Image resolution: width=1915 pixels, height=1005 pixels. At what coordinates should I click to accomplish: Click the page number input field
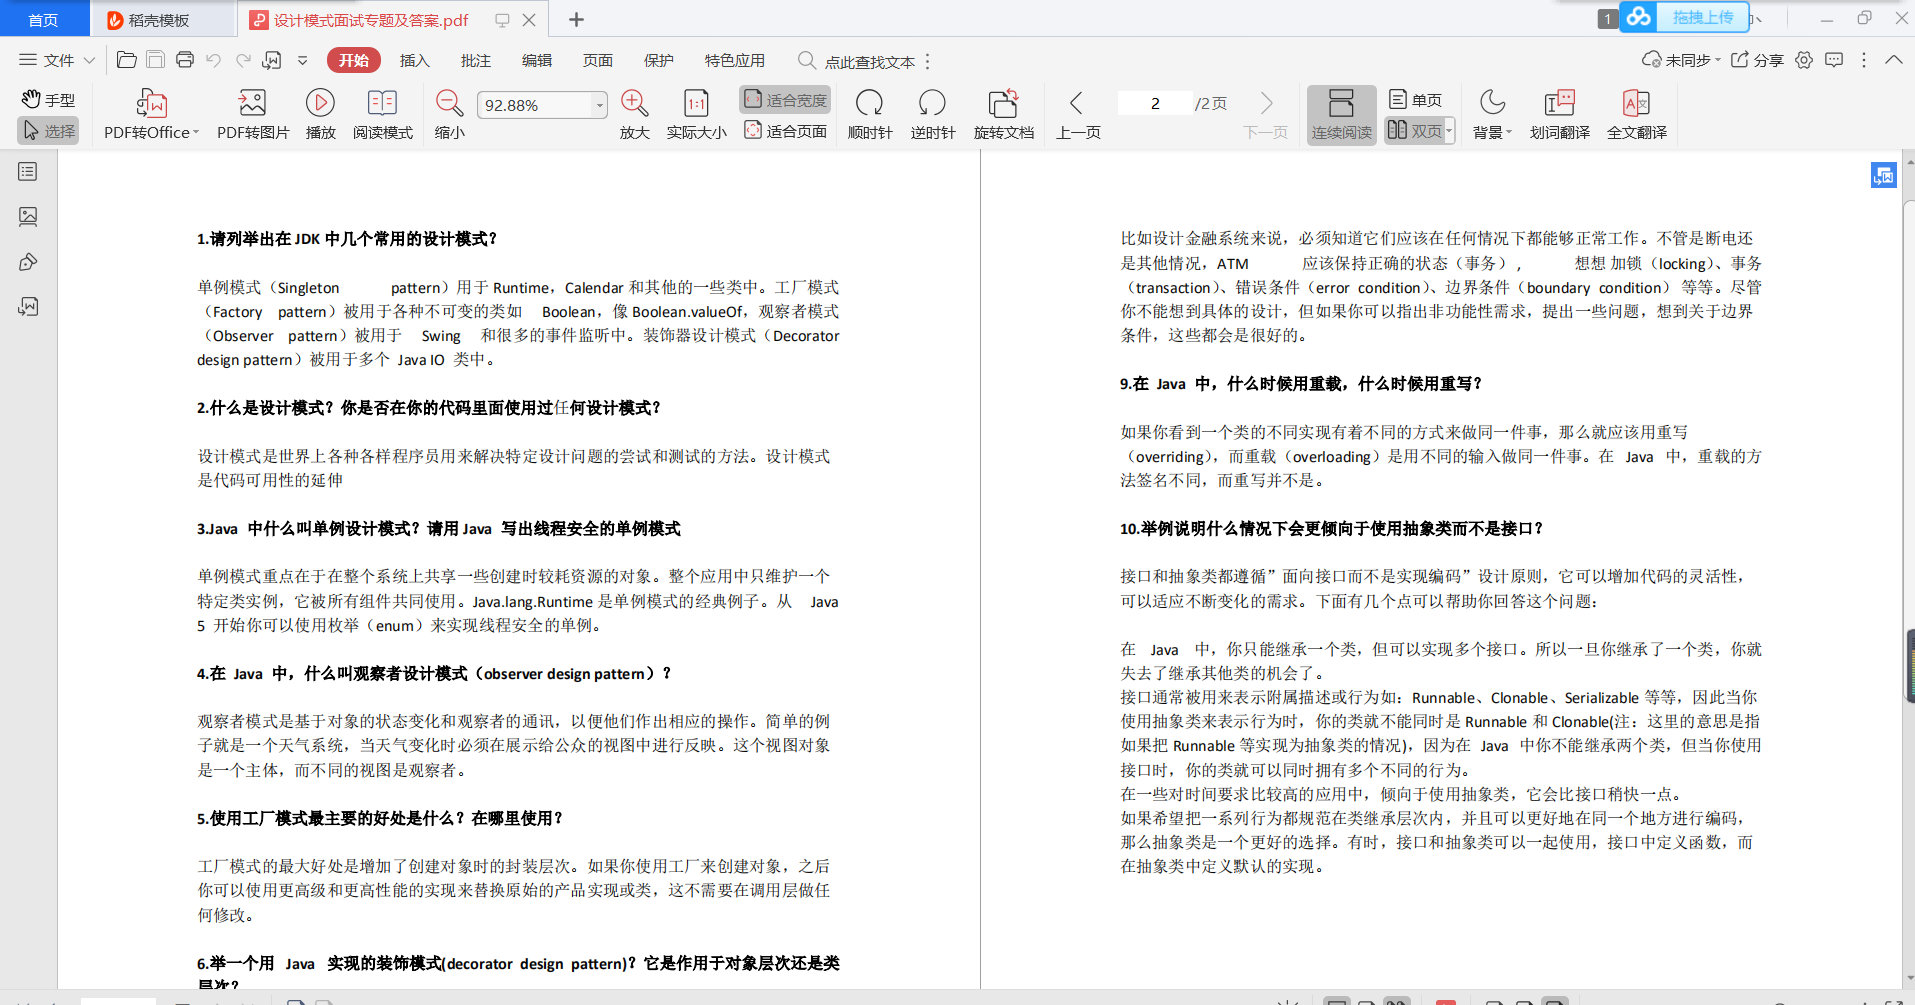tap(1155, 103)
